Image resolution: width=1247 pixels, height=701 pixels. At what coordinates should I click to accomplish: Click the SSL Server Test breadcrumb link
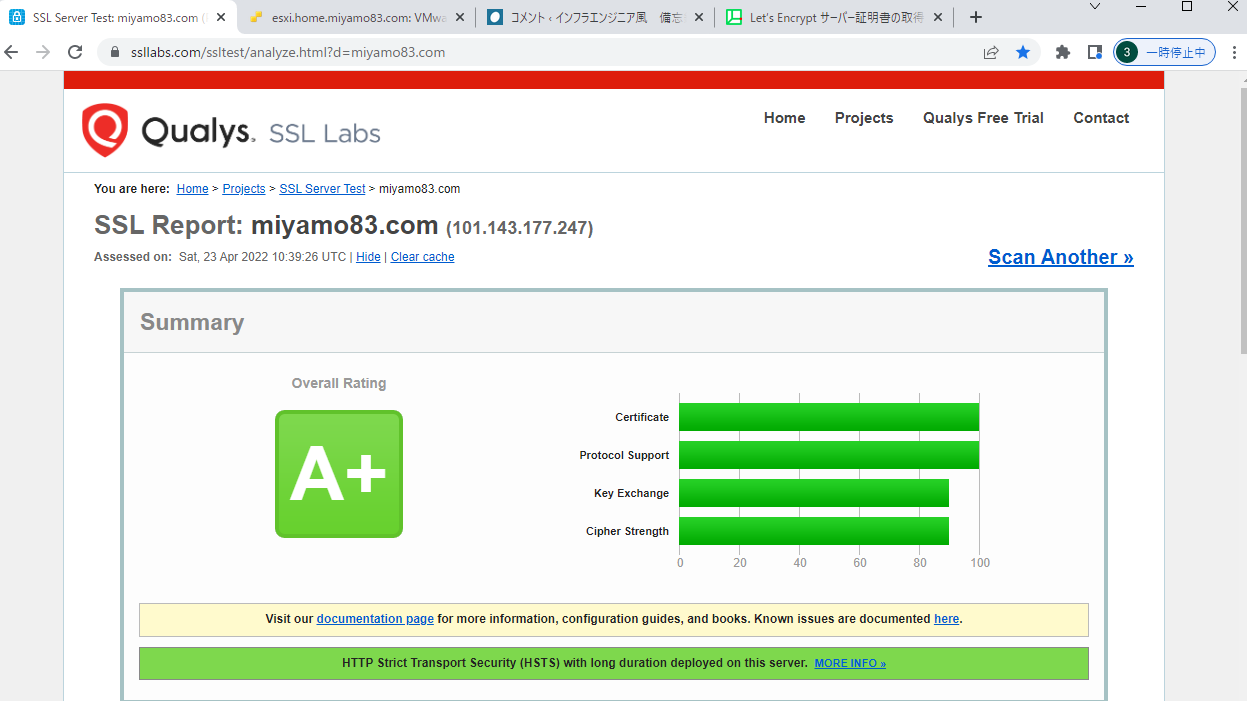(322, 189)
